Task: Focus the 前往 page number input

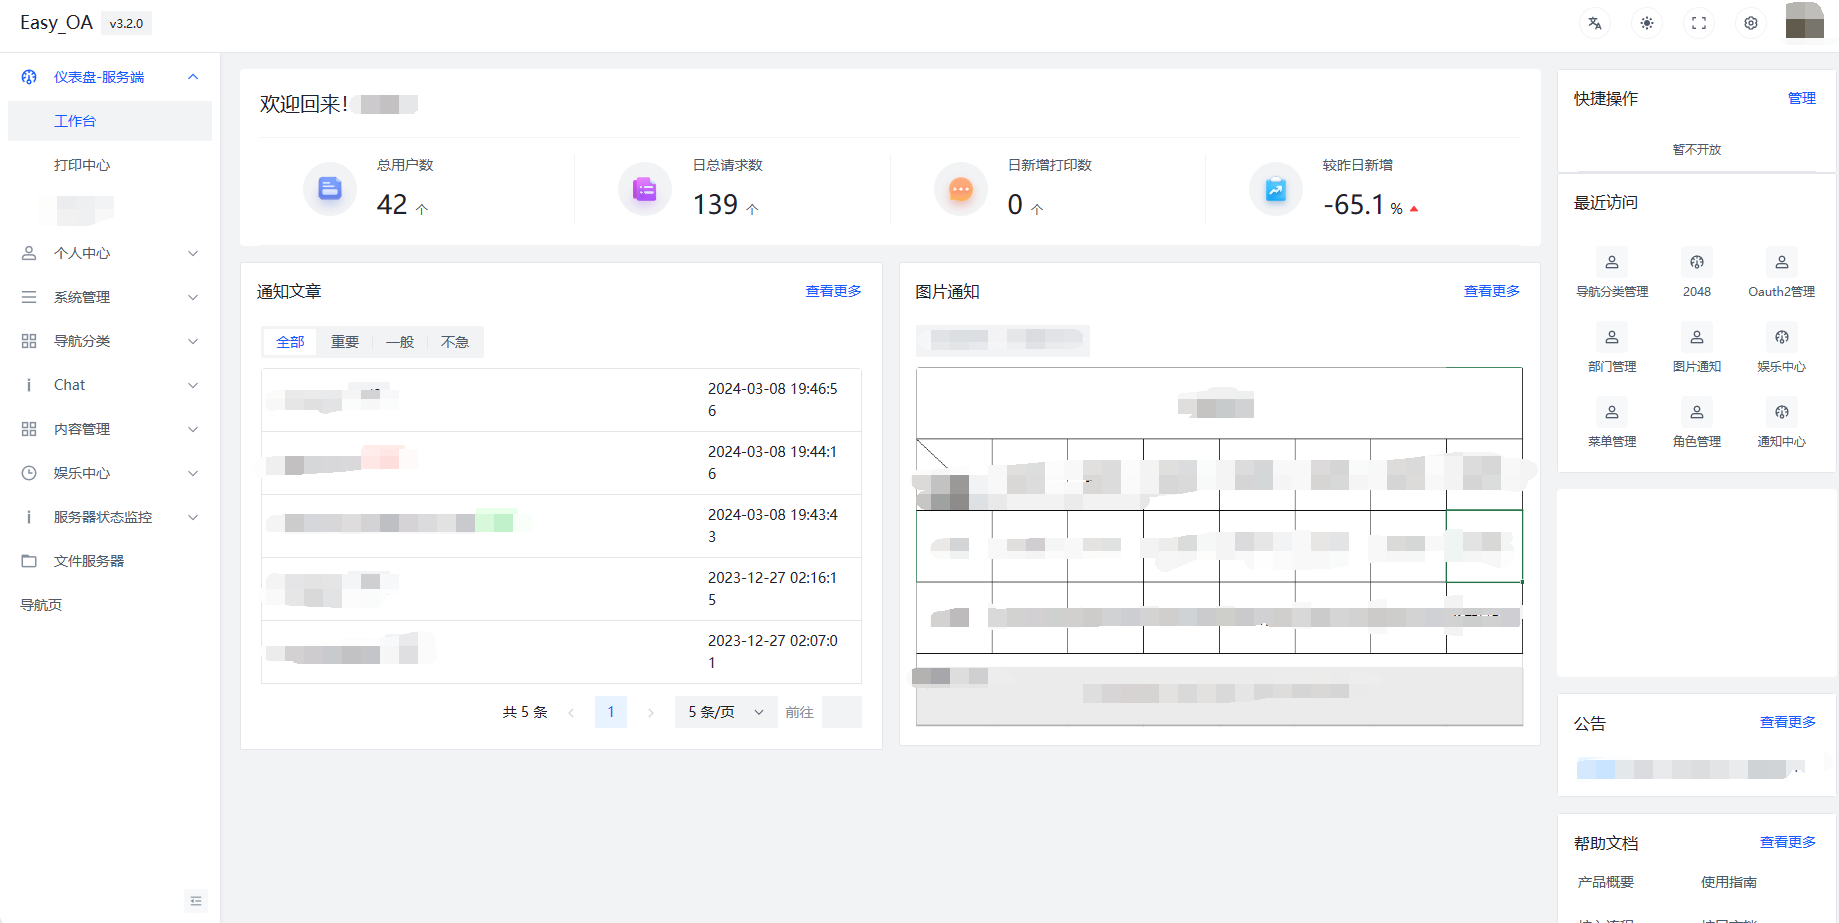Action: point(842,712)
